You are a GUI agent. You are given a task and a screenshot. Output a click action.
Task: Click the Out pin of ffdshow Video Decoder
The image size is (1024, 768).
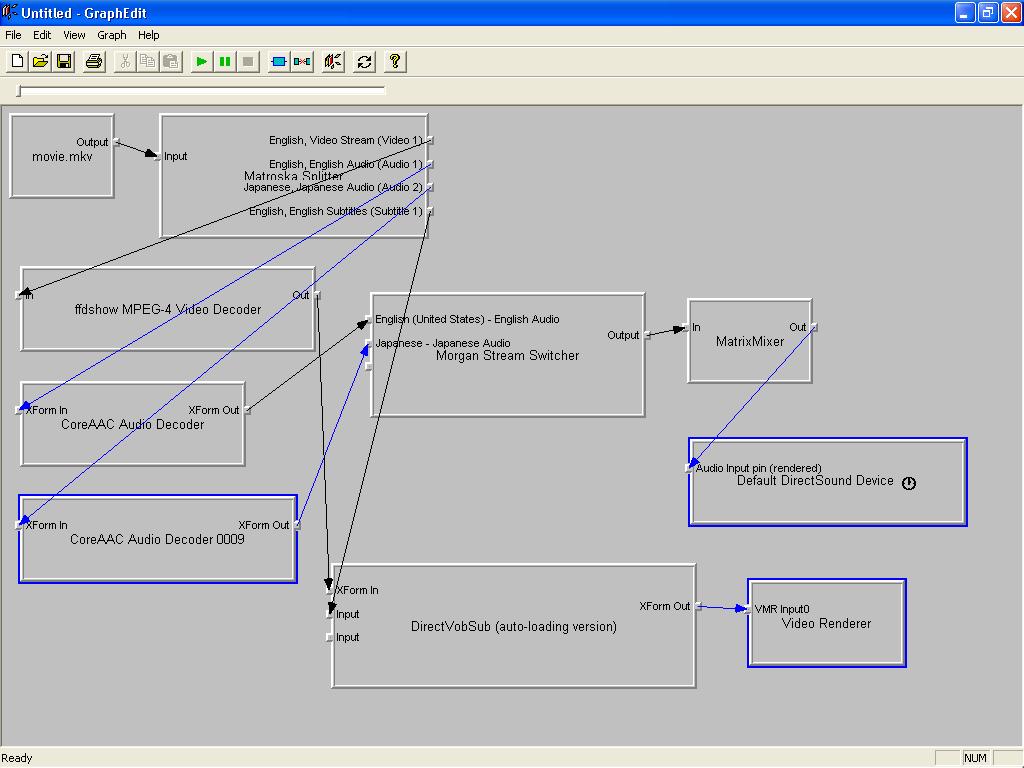click(x=317, y=295)
